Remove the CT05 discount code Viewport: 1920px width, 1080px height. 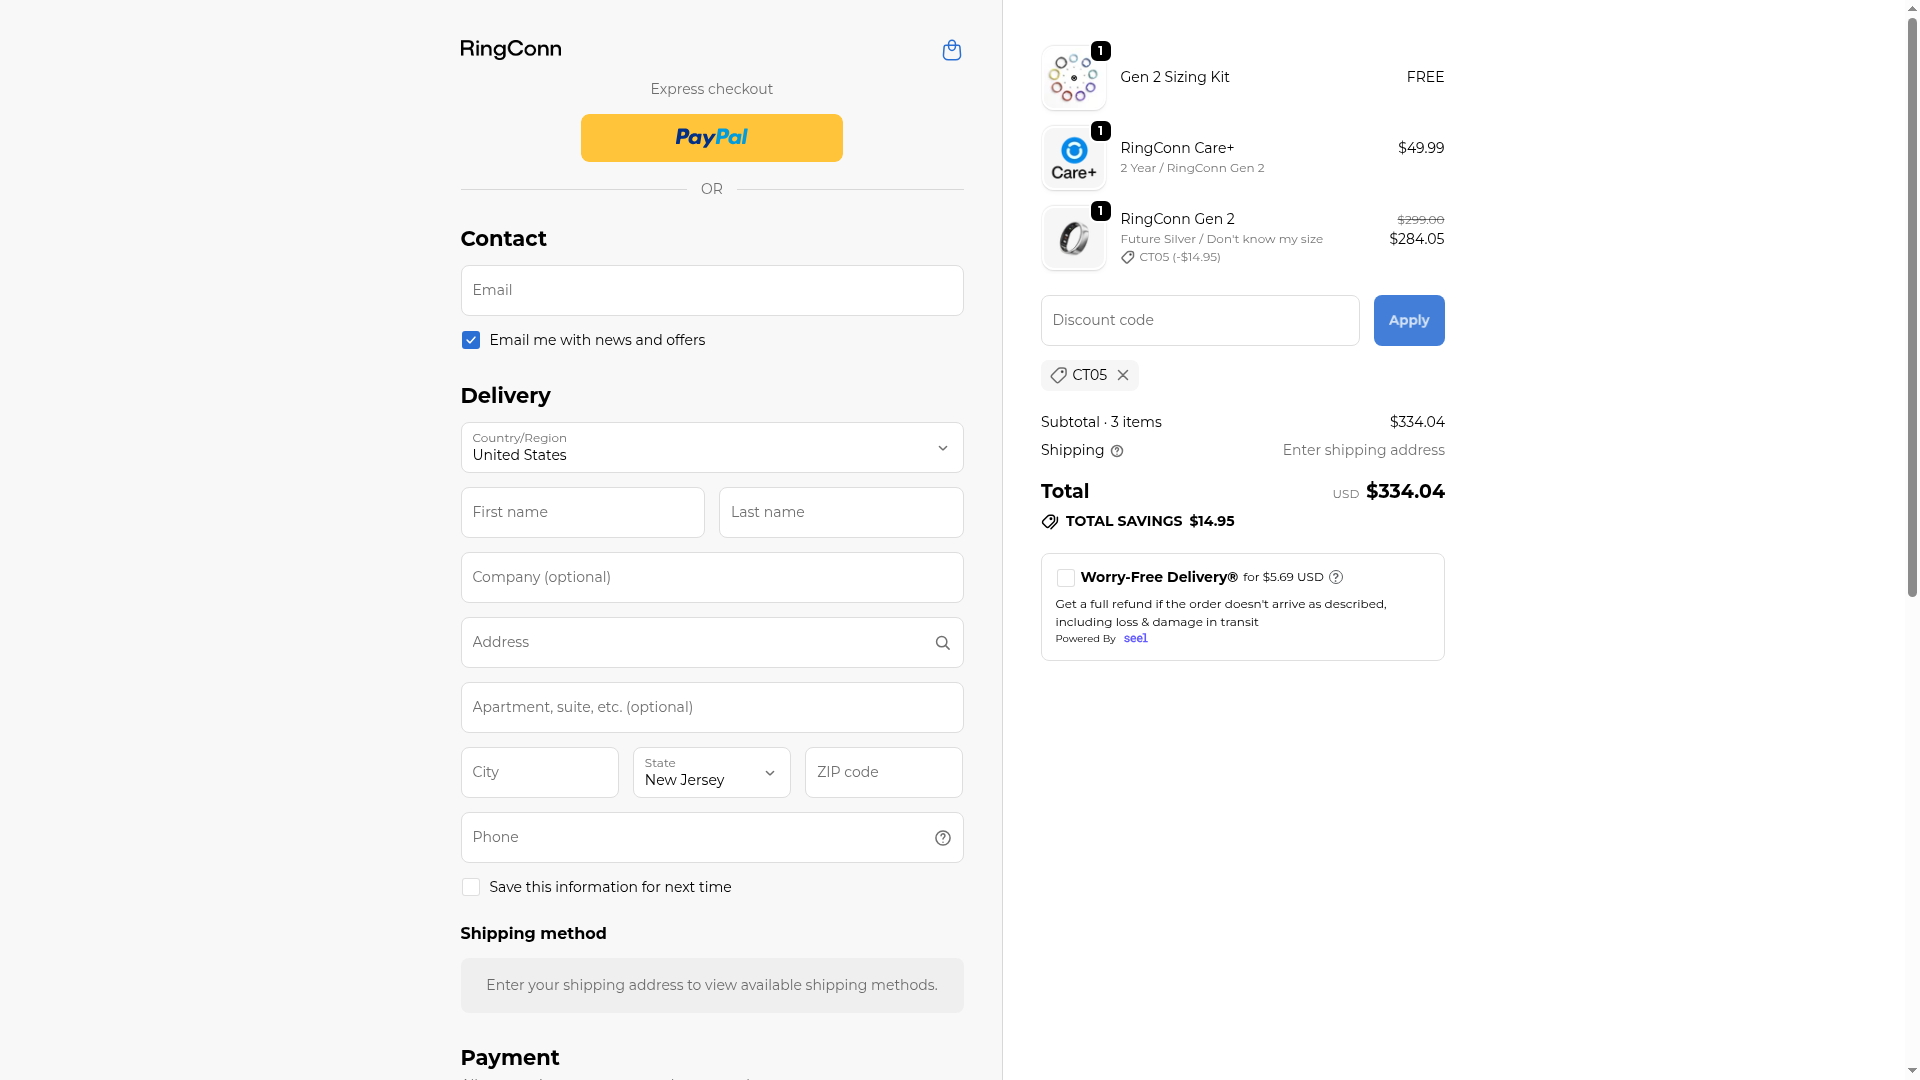coord(1123,375)
